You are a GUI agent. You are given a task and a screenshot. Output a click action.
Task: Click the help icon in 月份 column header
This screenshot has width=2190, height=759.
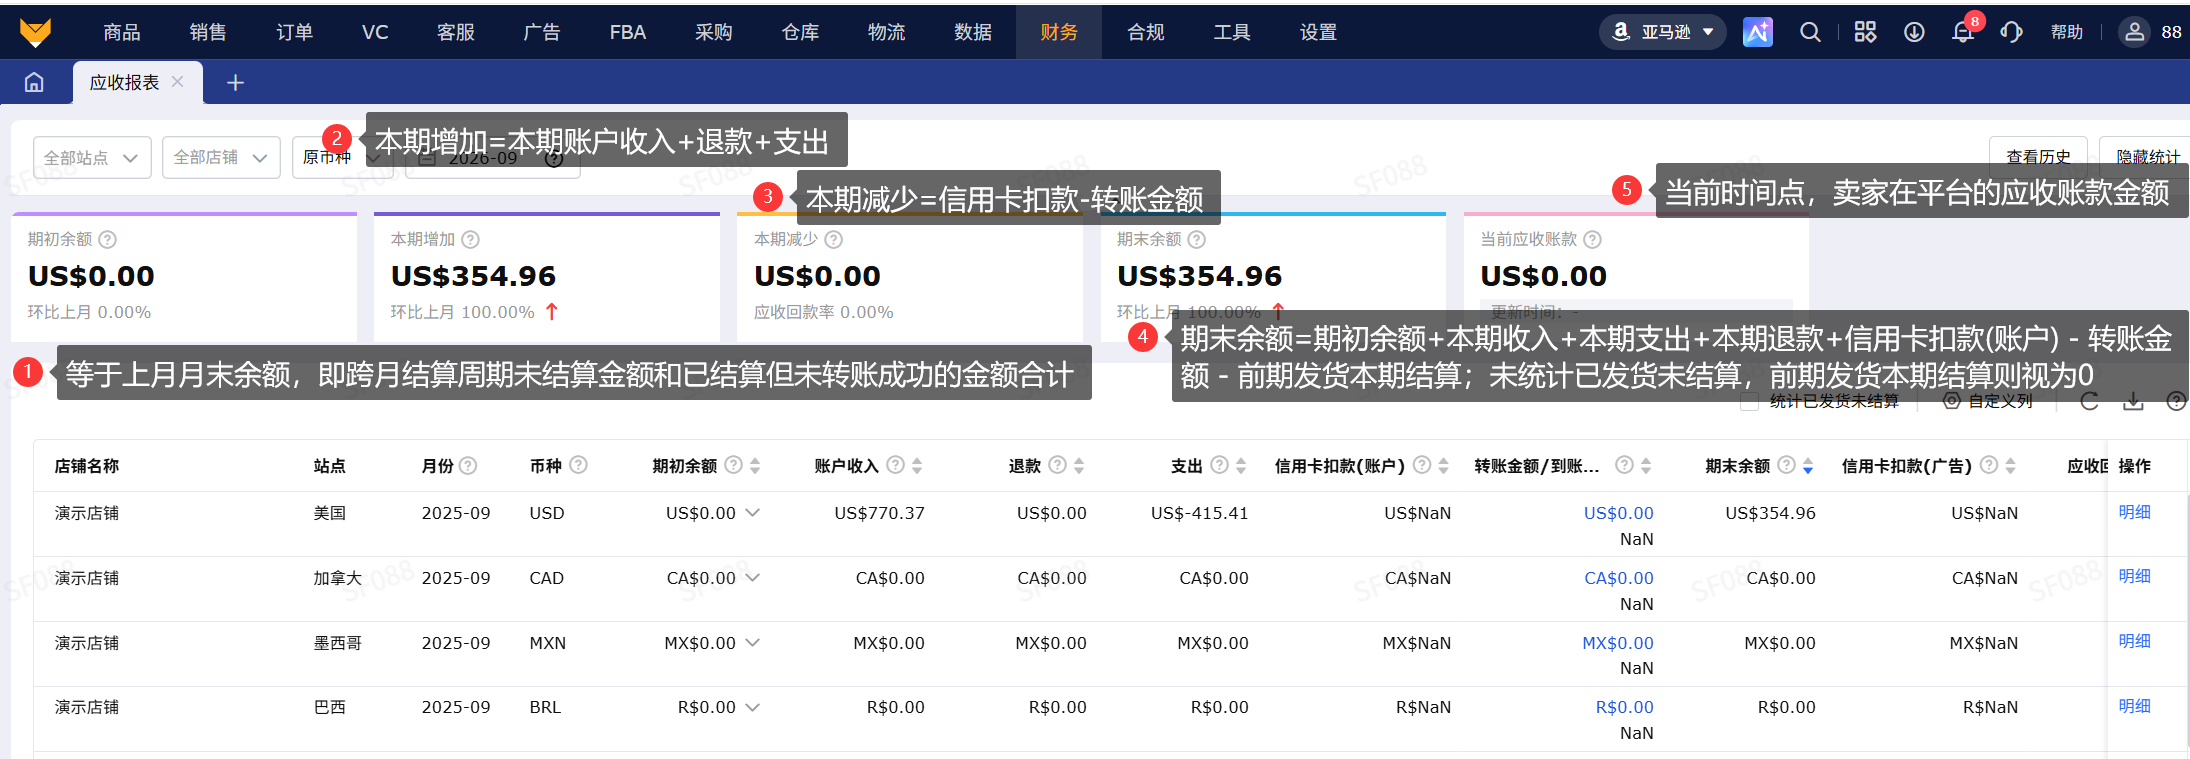[467, 465]
